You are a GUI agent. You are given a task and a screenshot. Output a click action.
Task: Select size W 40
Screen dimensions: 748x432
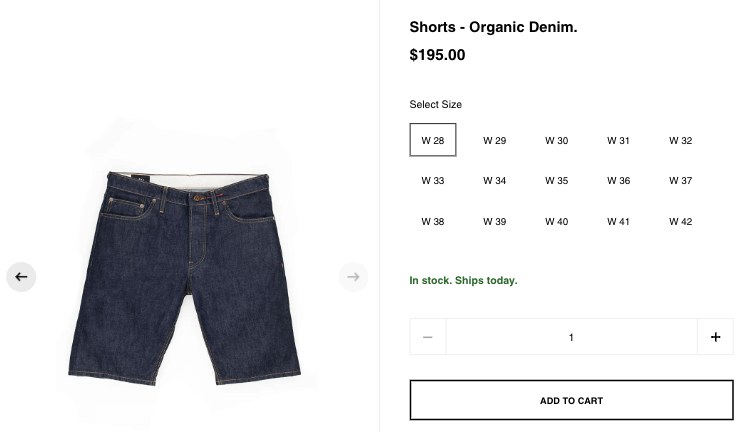pyautogui.click(x=557, y=222)
